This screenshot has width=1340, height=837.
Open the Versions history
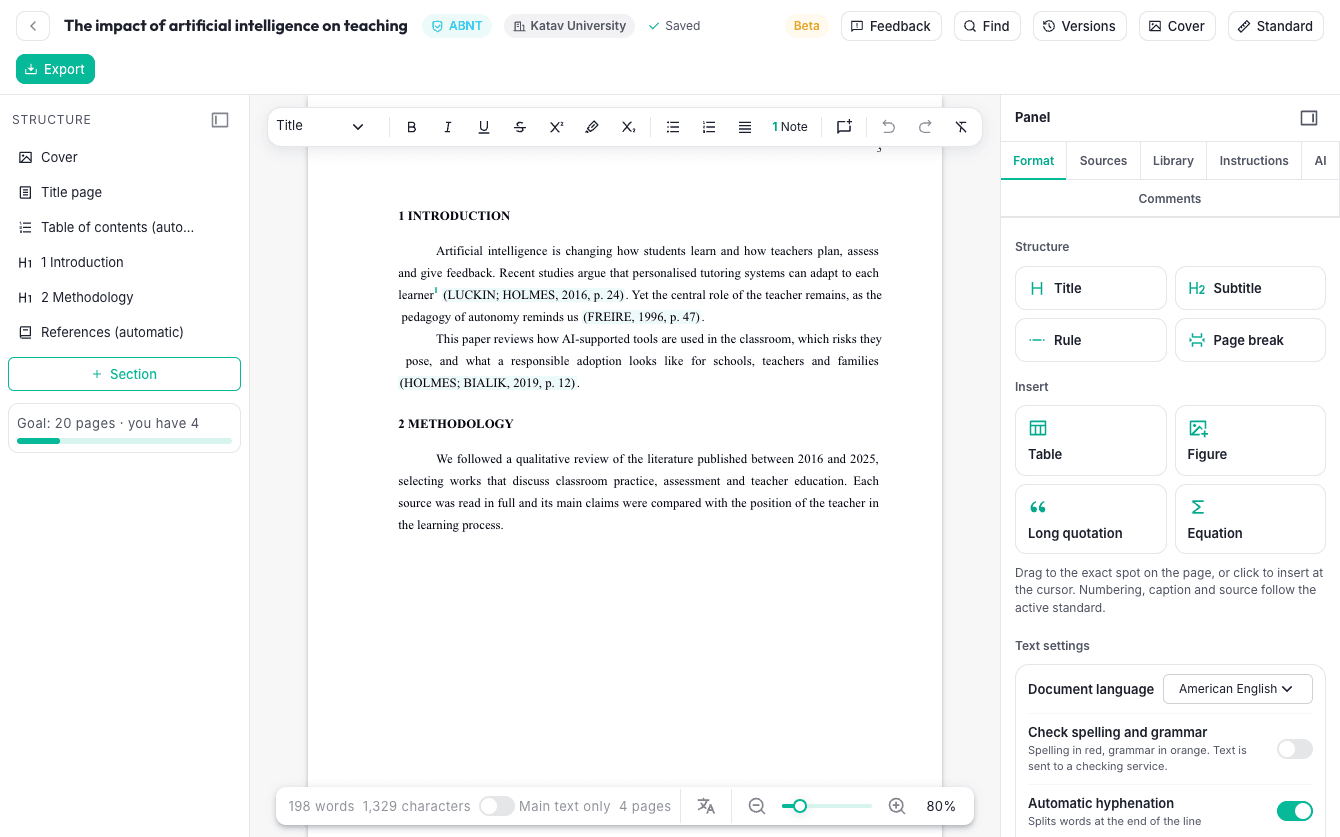pos(1079,26)
